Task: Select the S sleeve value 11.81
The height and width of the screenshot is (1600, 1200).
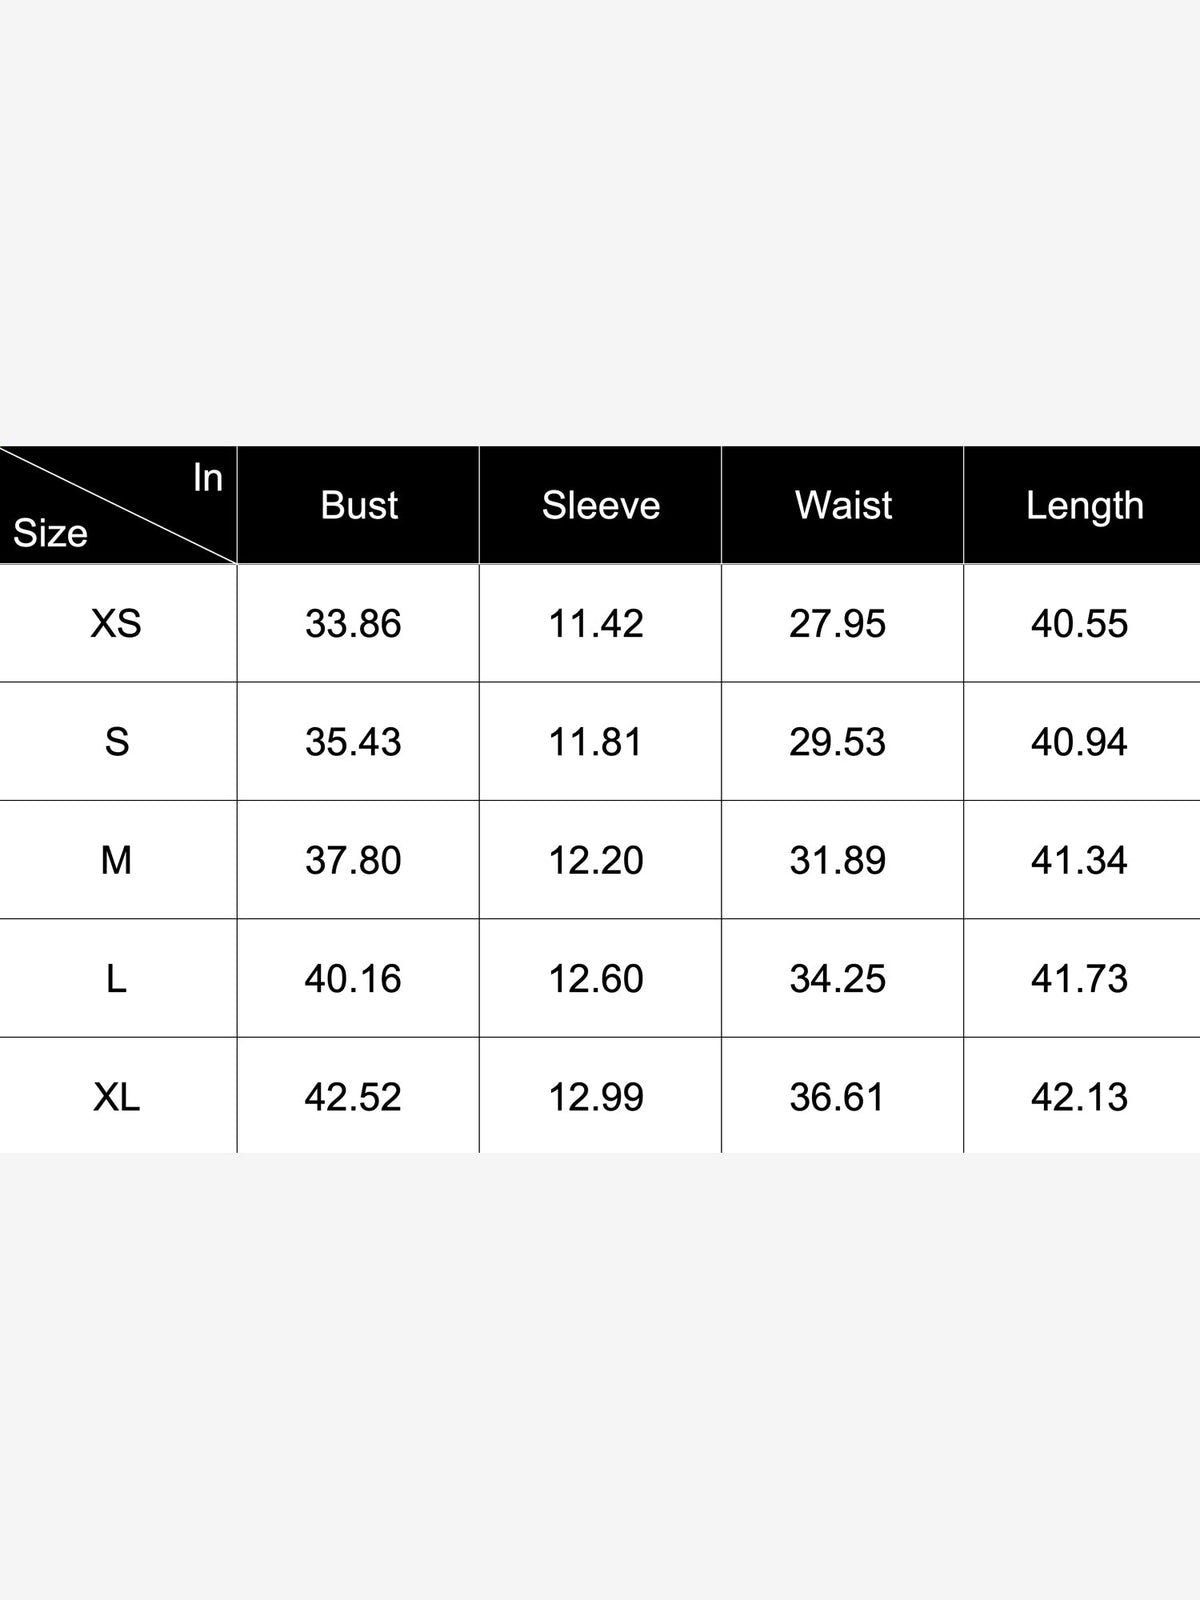Action: pyautogui.click(x=596, y=742)
